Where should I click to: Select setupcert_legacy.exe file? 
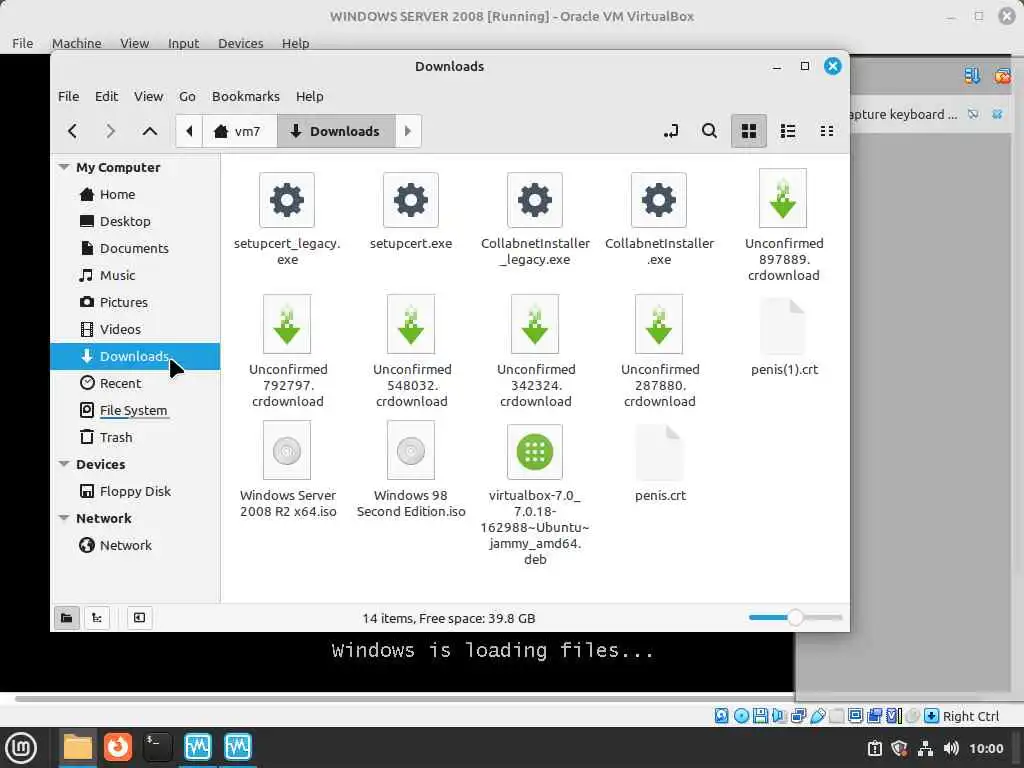click(287, 219)
